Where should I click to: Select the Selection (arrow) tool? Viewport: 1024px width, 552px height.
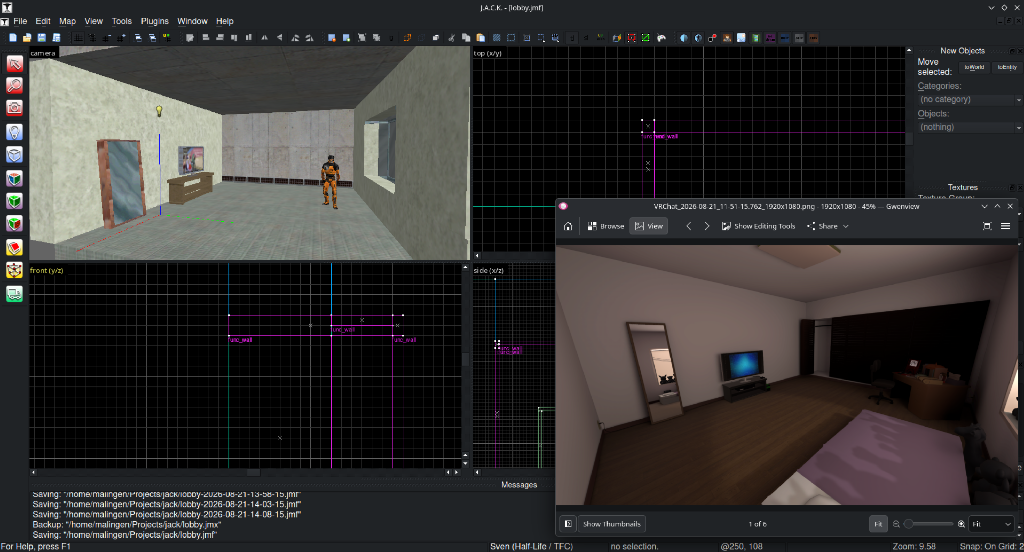point(14,63)
